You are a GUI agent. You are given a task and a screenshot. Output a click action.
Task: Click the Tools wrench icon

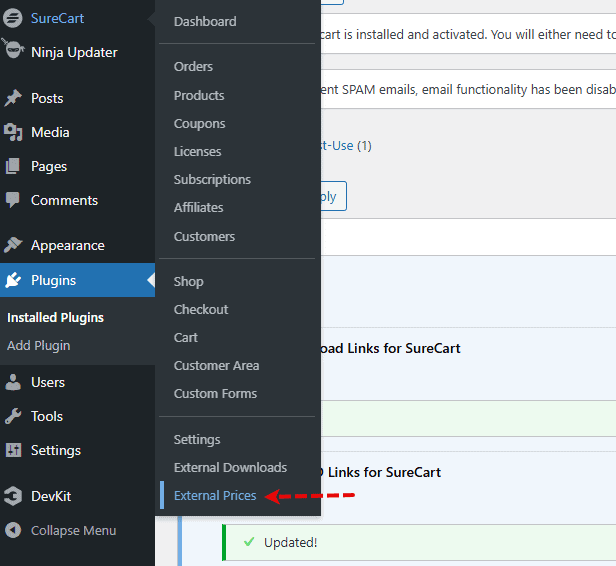coord(13,416)
